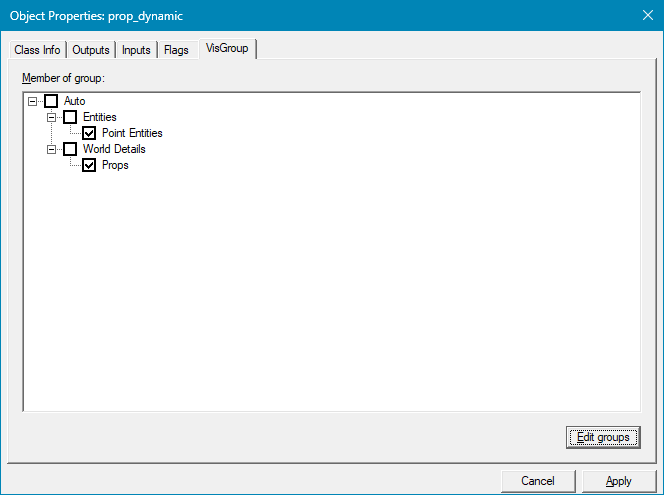
Task: Highlight the World Details tree label
Action: click(x=114, y=149)
